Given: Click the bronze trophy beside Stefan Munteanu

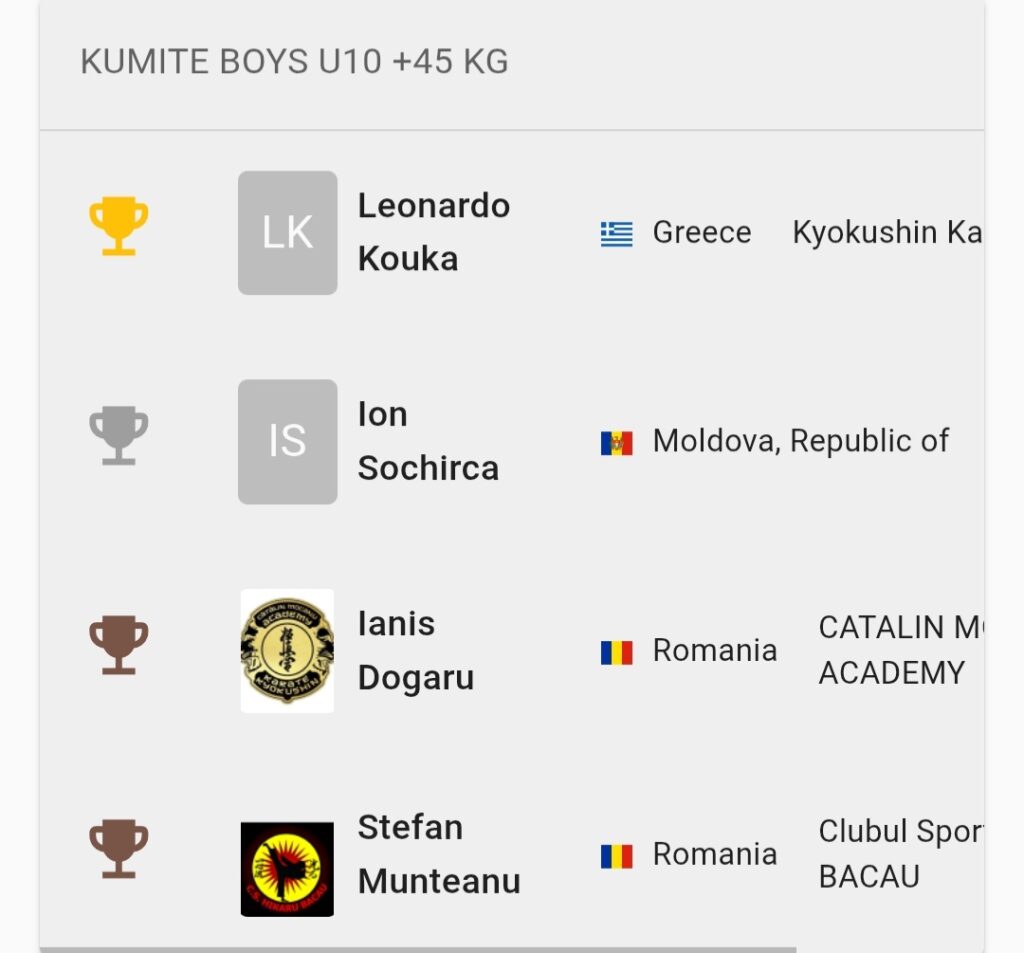Looking at the screenshot, I should [119, 848].
